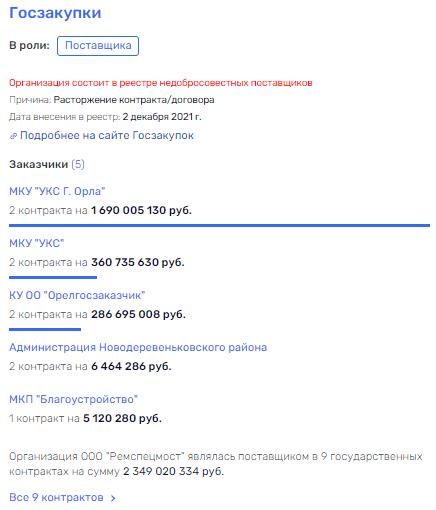Open МКП "Благоустройство" customer link
This screenshot has width=436, height=510.
[73, 399]
